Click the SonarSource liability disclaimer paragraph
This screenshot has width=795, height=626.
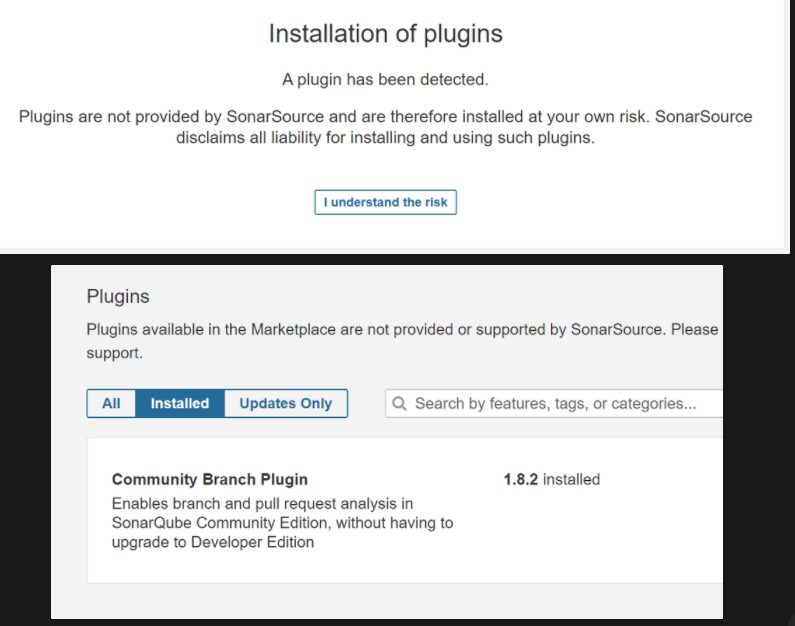tap(385, 127)
